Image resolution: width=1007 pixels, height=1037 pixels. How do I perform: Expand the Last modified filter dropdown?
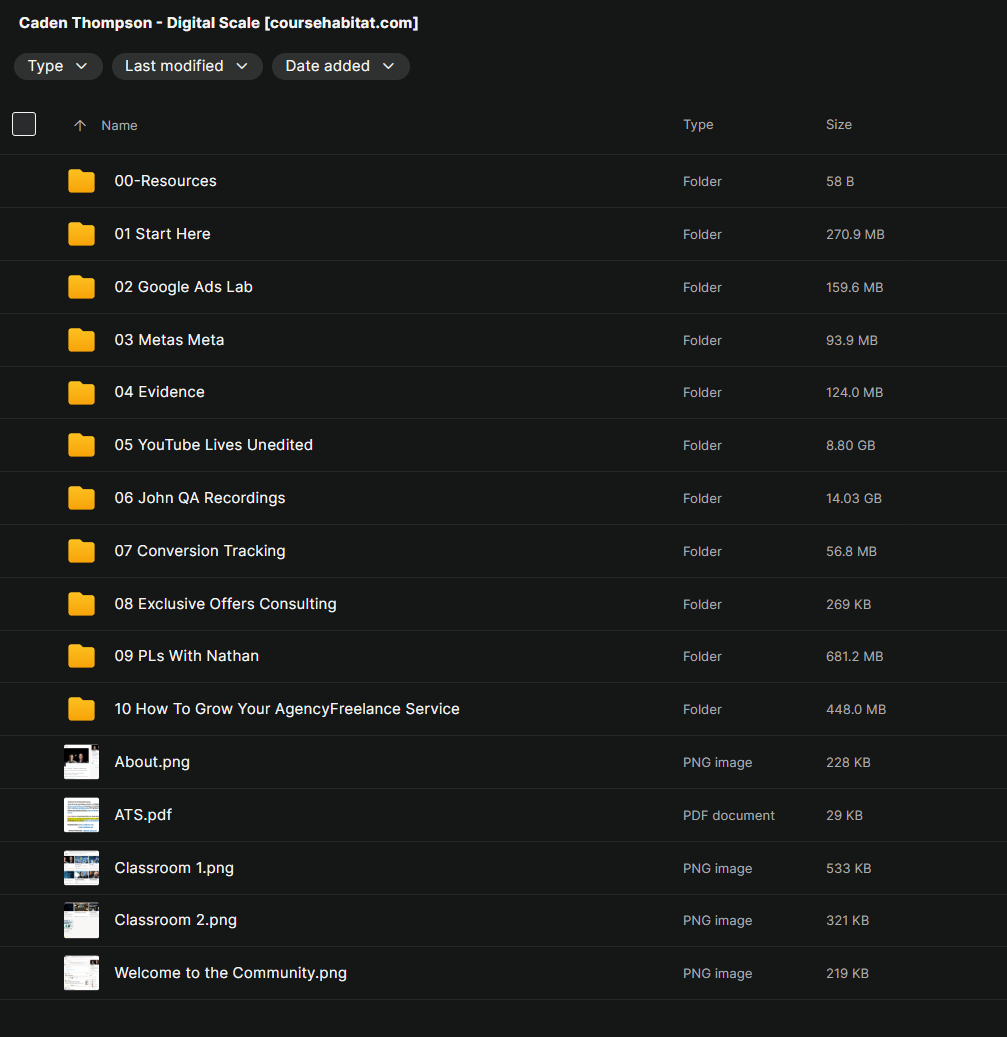187,66
